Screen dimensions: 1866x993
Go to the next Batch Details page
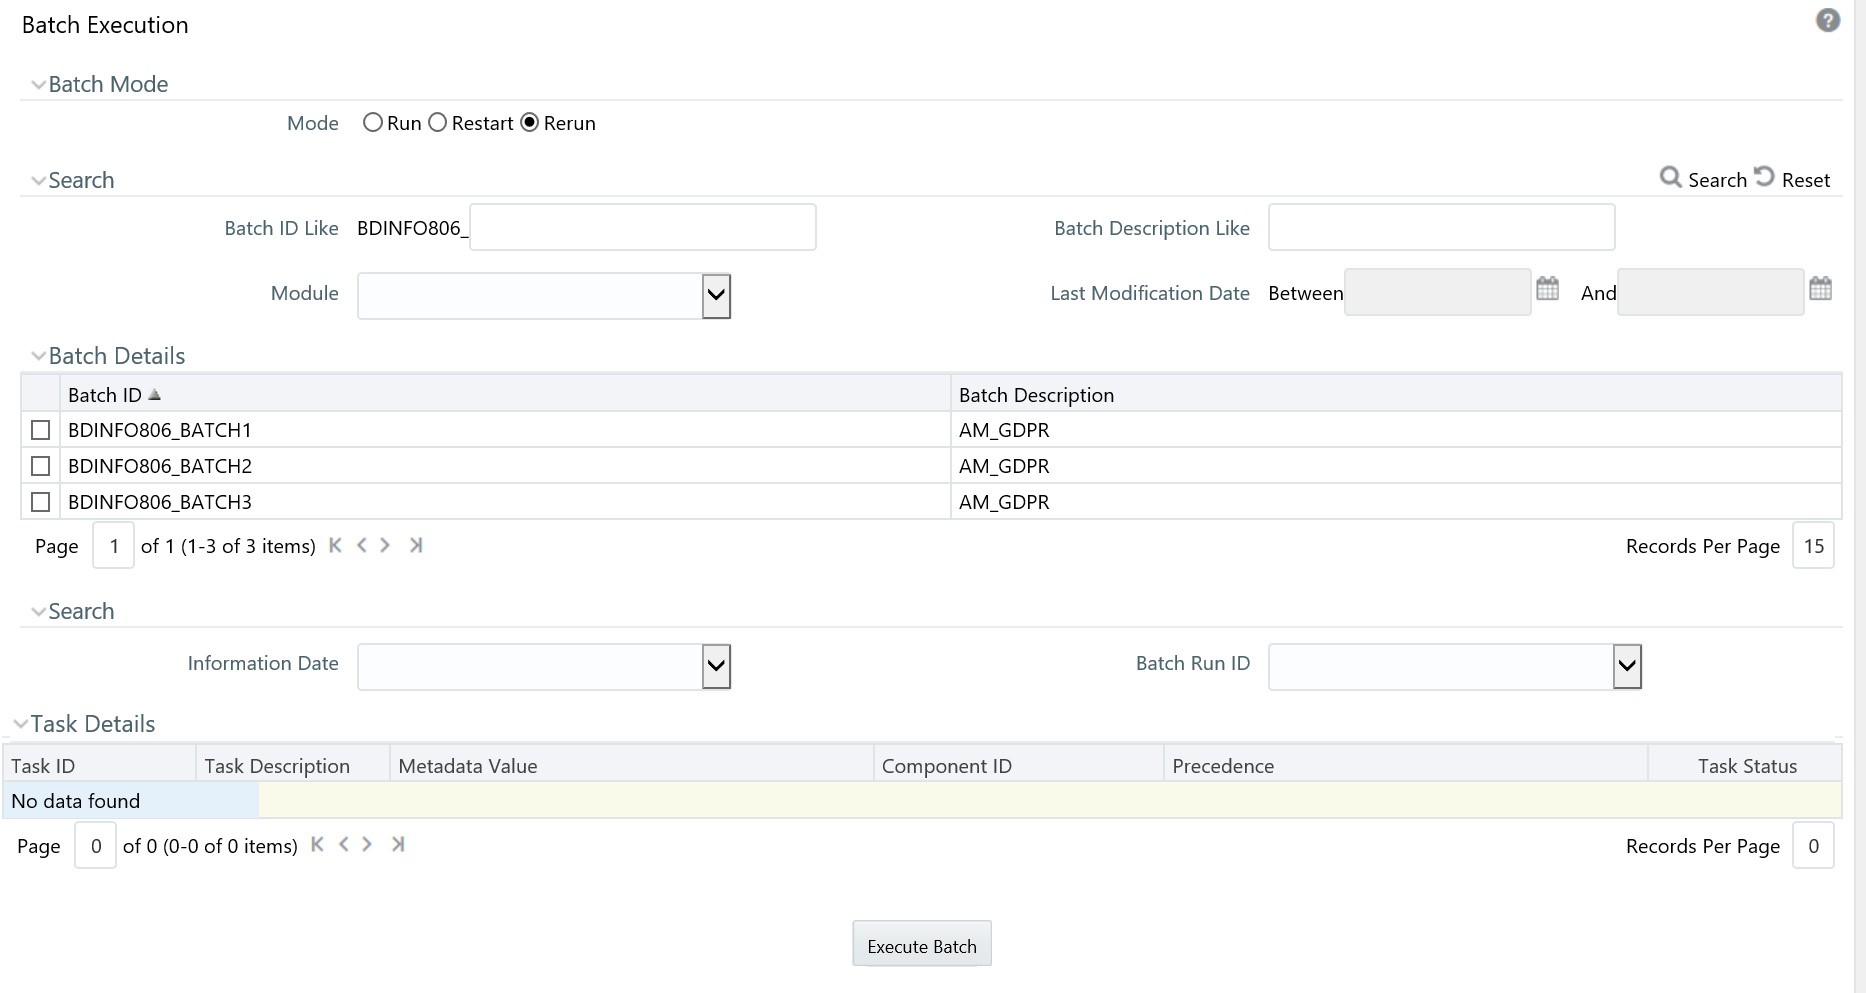385,545
